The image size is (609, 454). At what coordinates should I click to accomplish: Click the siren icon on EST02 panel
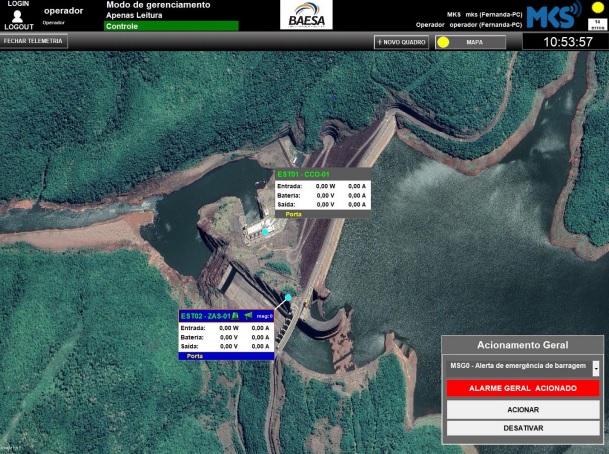point(235,316)
